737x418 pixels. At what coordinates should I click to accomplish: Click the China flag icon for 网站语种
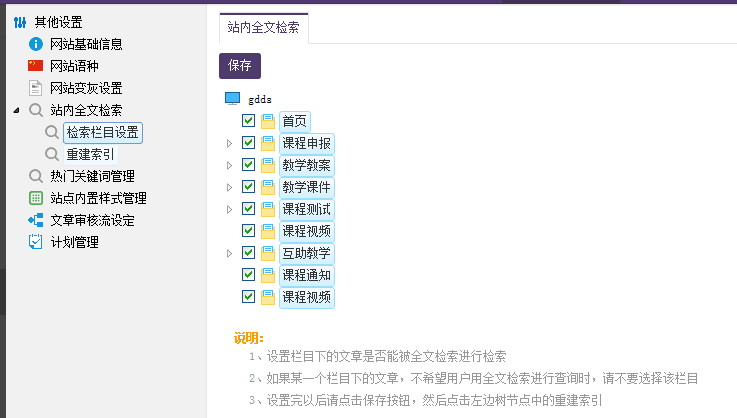coord(36,66)
